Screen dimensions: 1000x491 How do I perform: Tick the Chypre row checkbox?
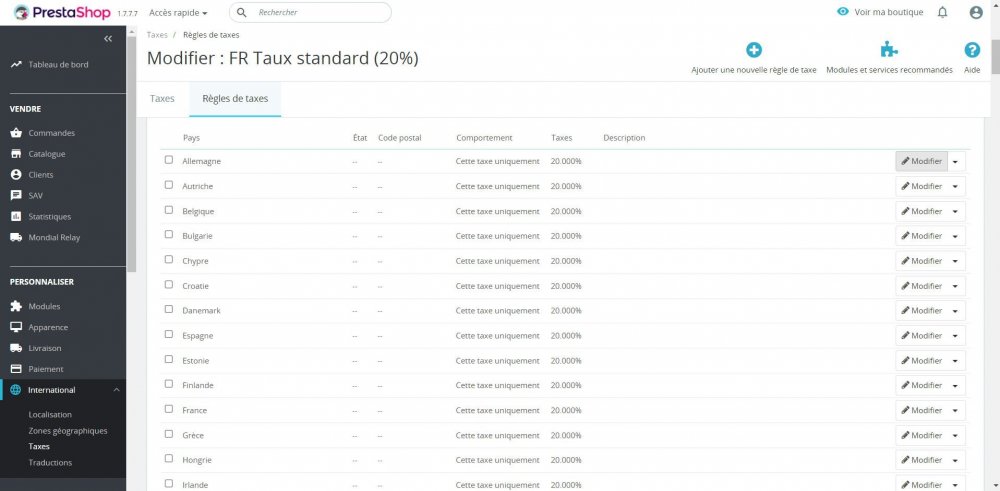[x=168, y=260]
